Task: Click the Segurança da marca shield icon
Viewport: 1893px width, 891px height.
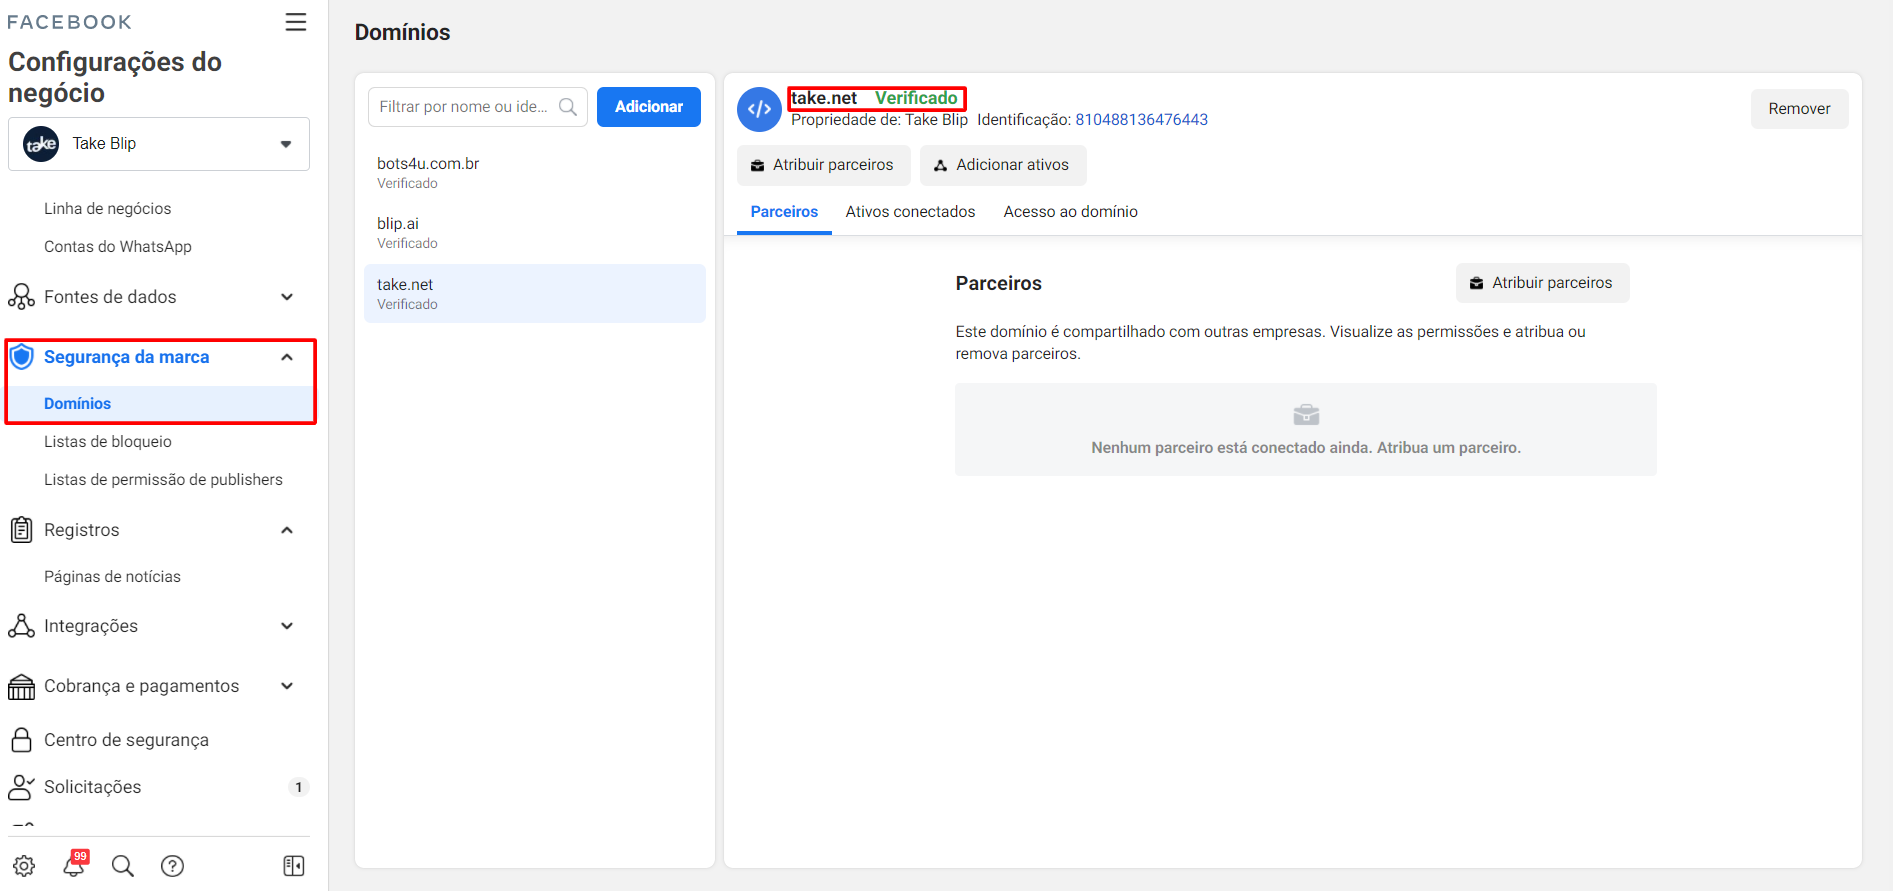Action: 21,357
